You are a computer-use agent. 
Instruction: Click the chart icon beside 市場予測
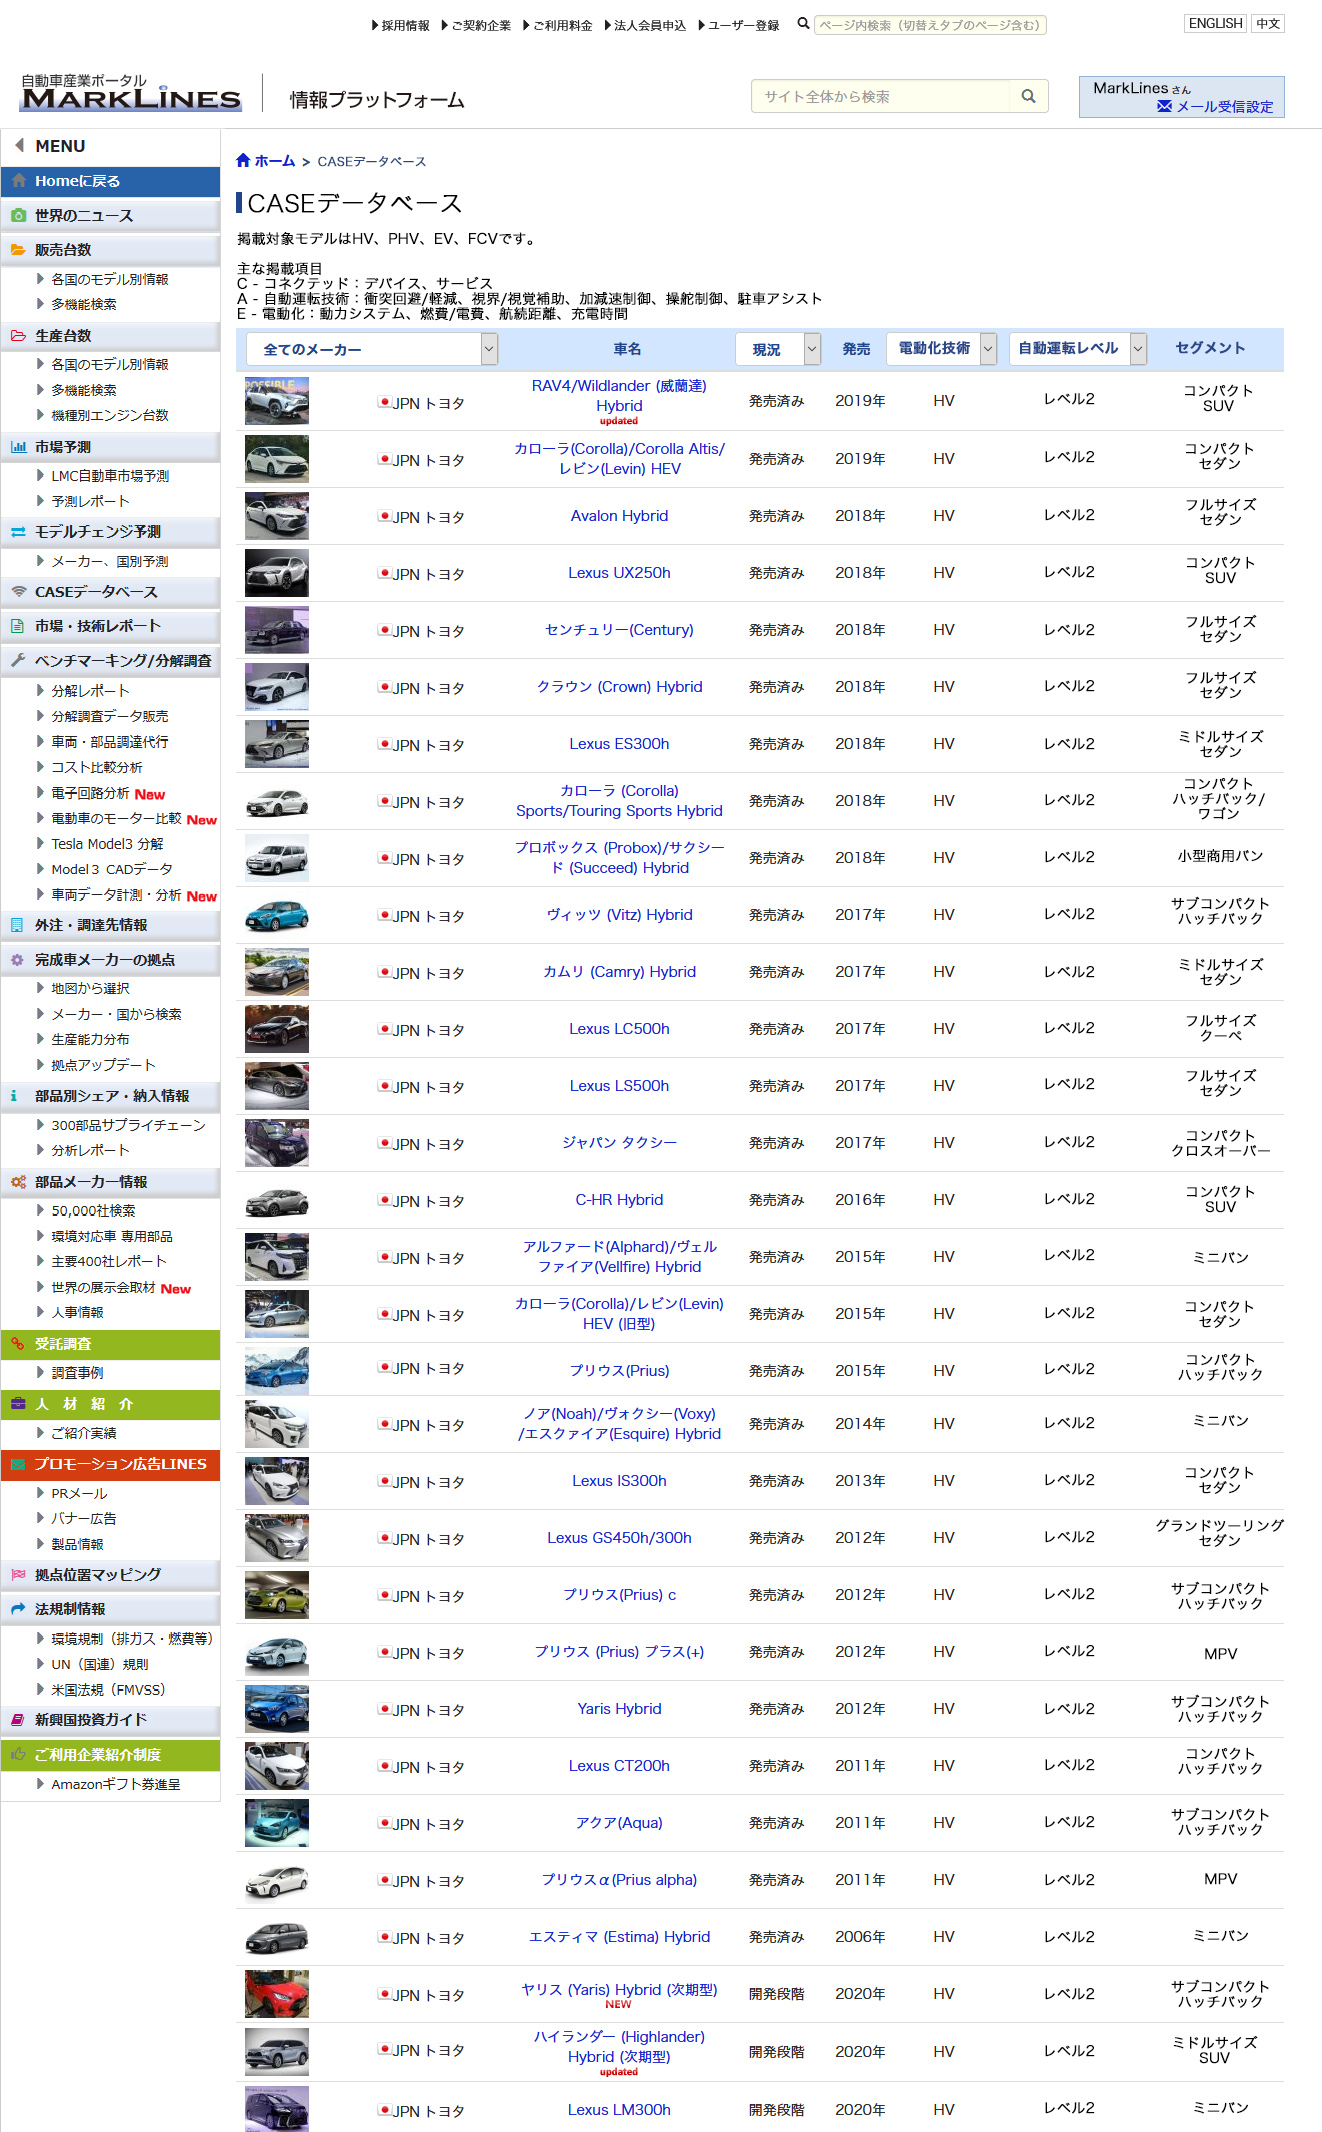click(18, 447)
